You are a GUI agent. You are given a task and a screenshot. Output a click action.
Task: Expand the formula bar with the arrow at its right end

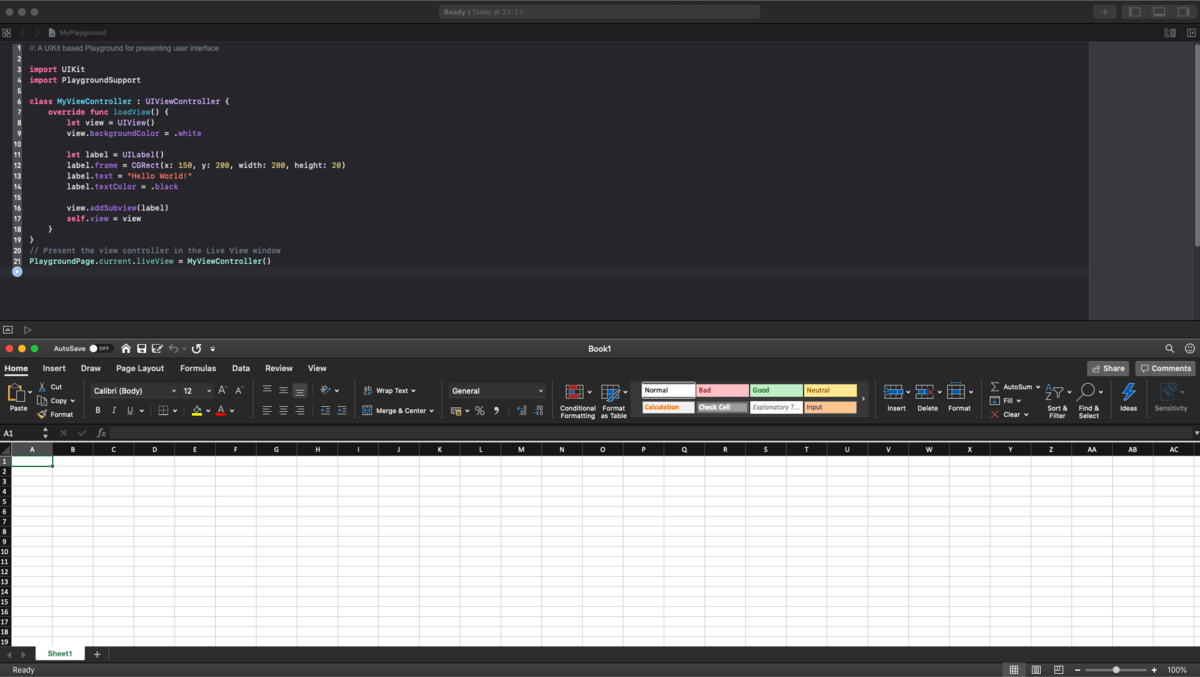[1195, 433]
